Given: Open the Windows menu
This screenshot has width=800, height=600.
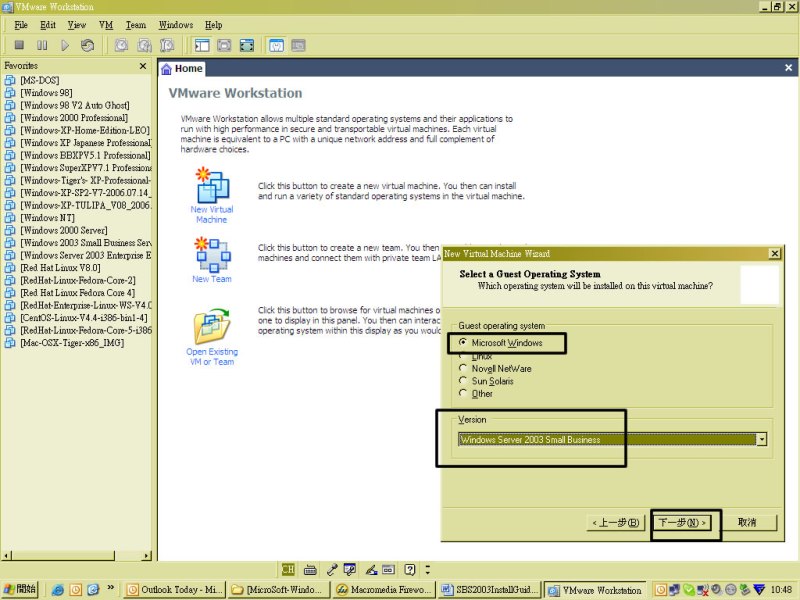Looking at the screenshot, I should point(176,25).
